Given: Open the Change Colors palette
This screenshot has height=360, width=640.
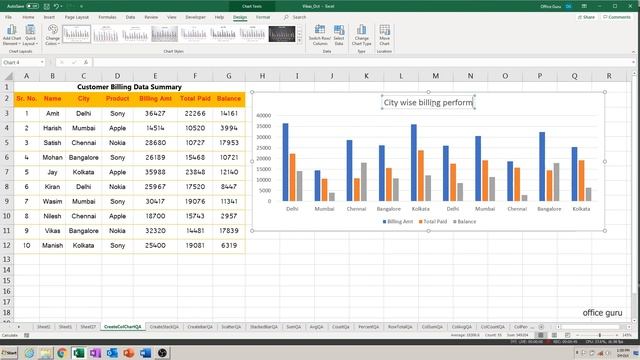Looking at the screenshot, I should click(x=53, y=35).
